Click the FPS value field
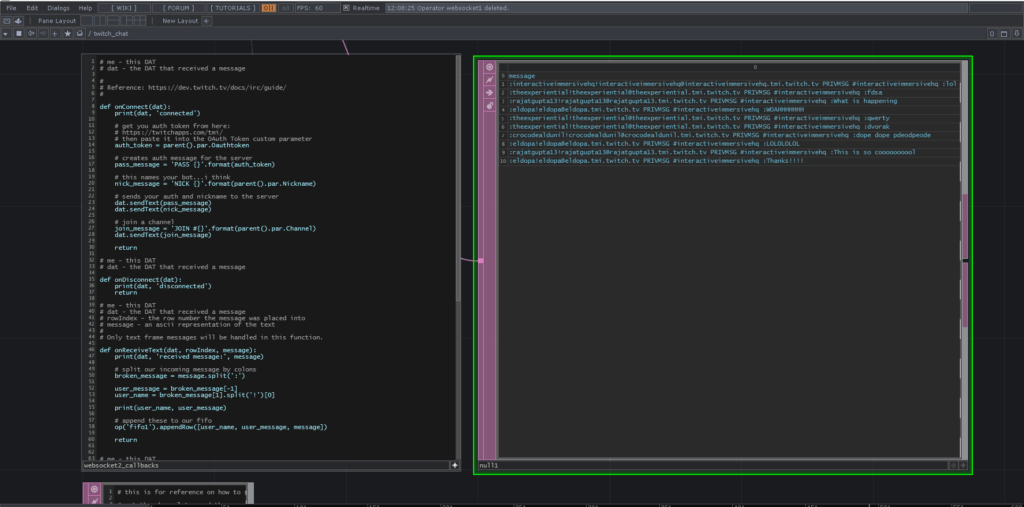The height and width of the screenshot is (507, 1024). [x=317, y=8]
